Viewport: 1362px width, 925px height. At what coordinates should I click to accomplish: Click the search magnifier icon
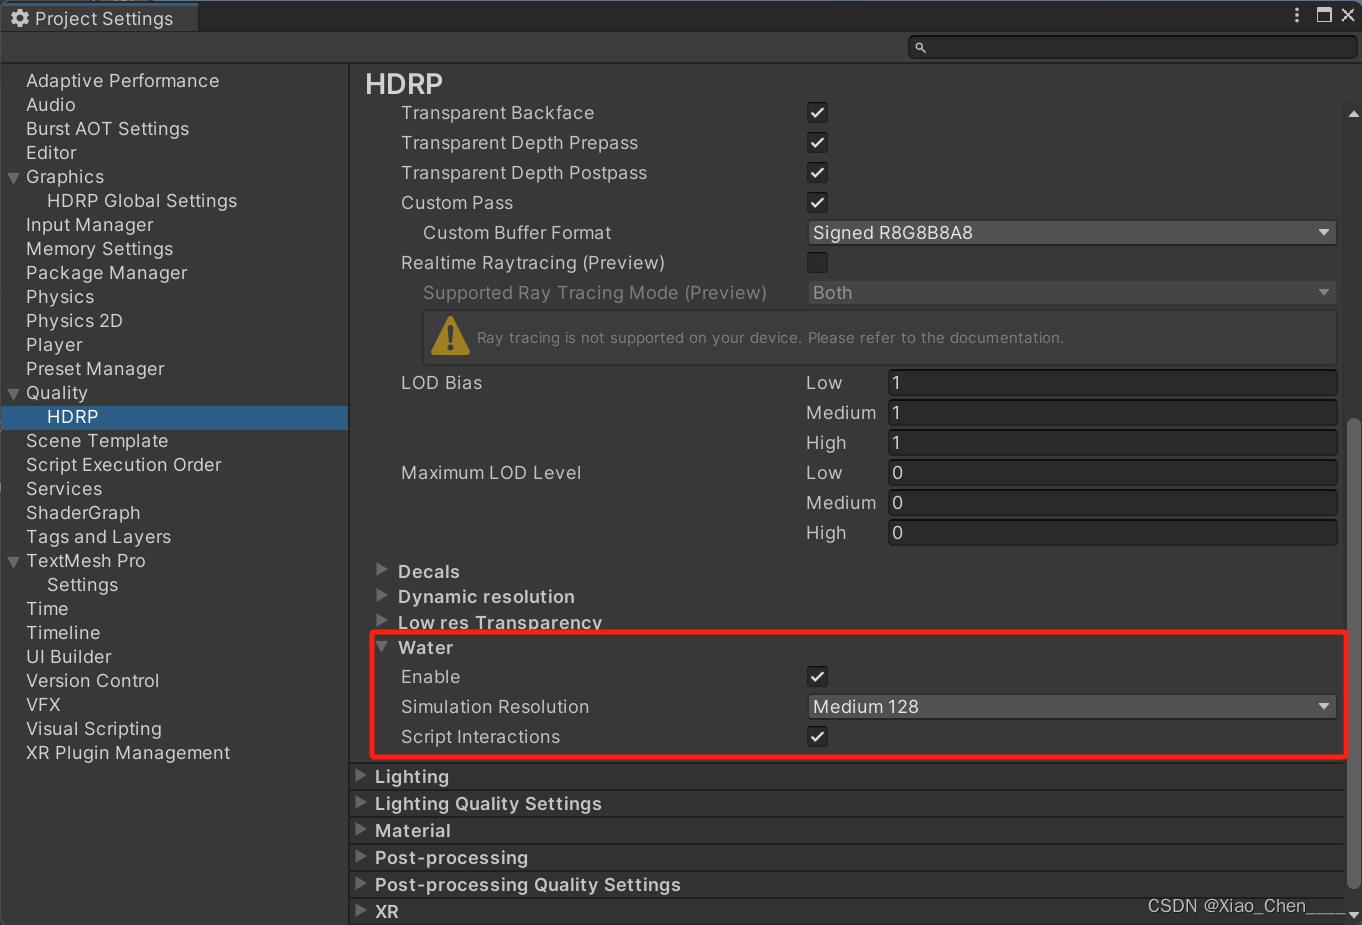(920, 47)
